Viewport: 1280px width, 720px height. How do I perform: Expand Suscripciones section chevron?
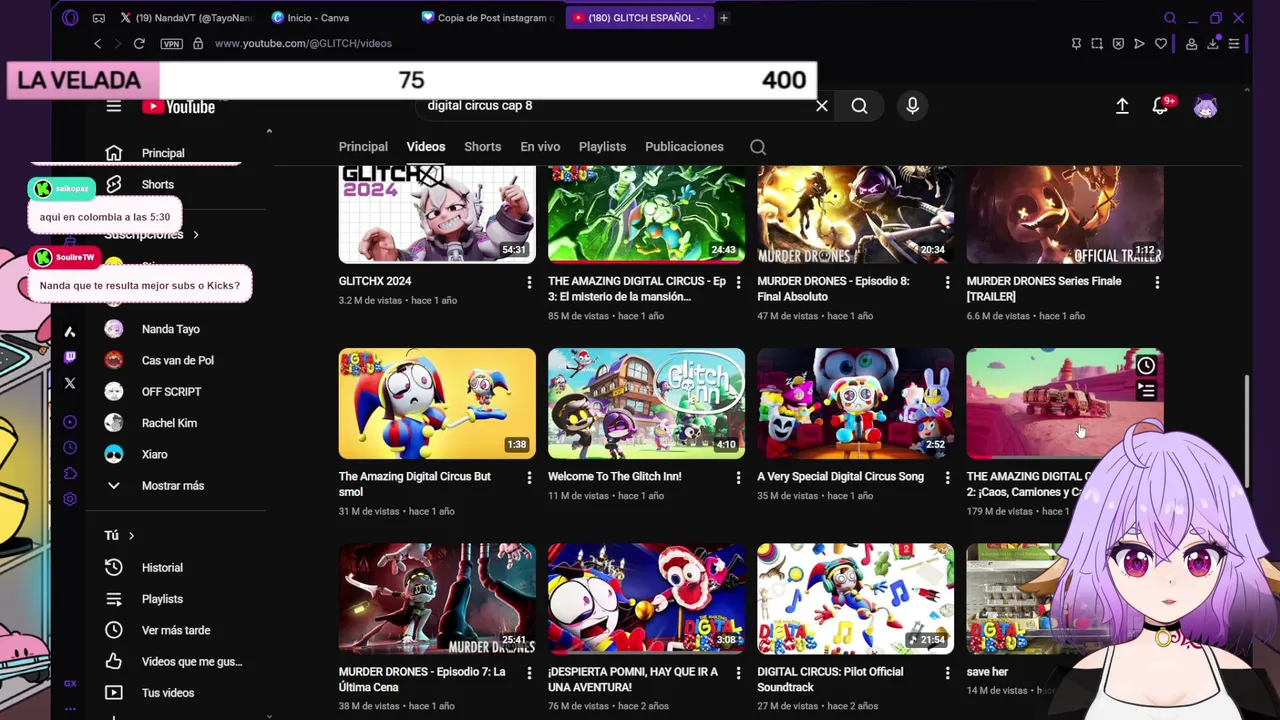tap(196, 235)
